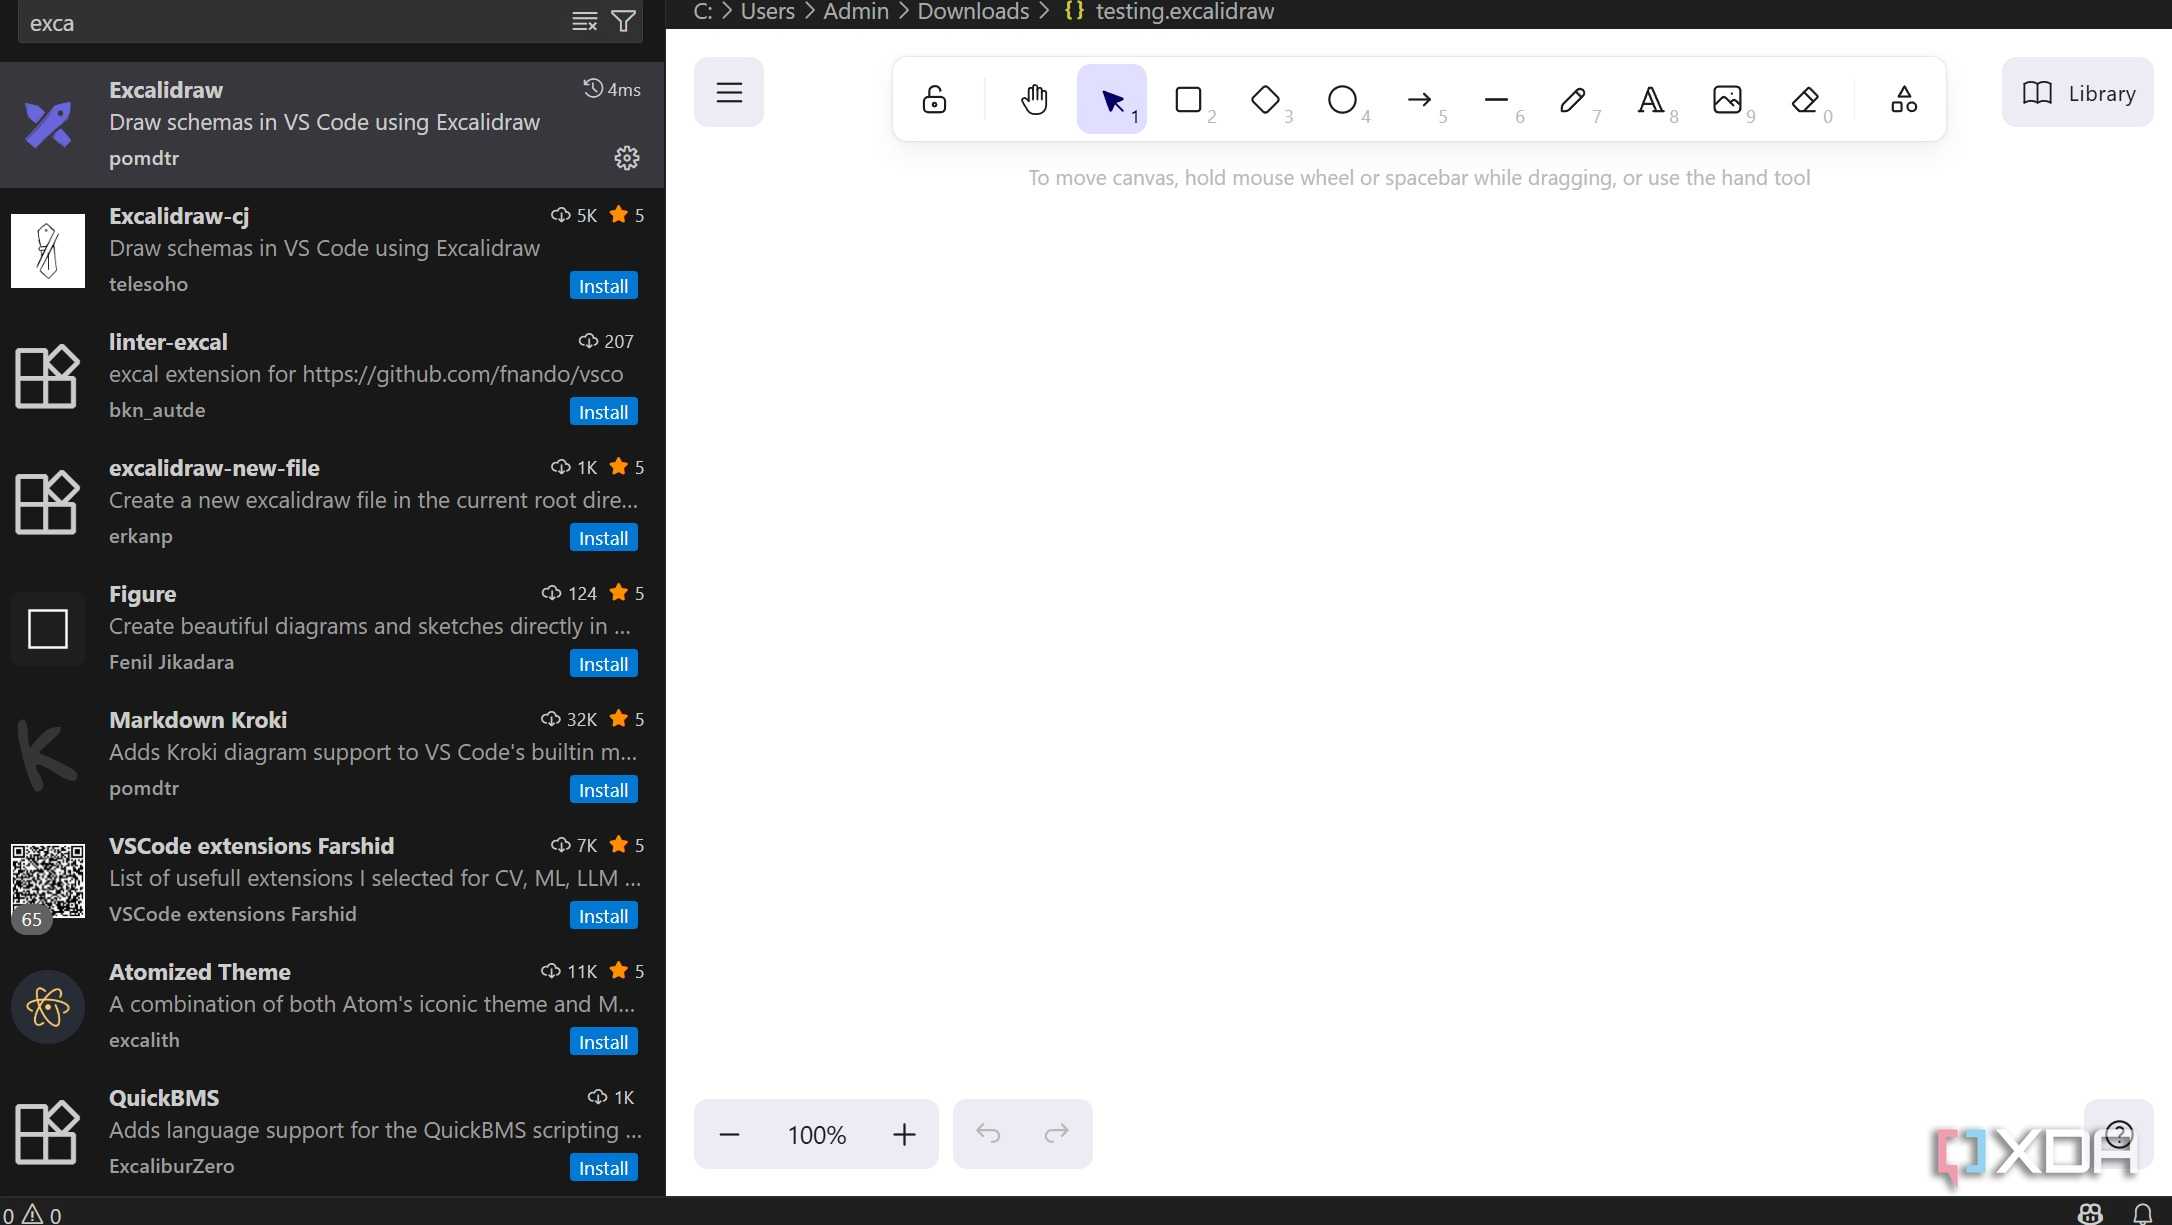2172x1225 pixels.
Task: Select the Insert image tool
Action: point(1727,99)
